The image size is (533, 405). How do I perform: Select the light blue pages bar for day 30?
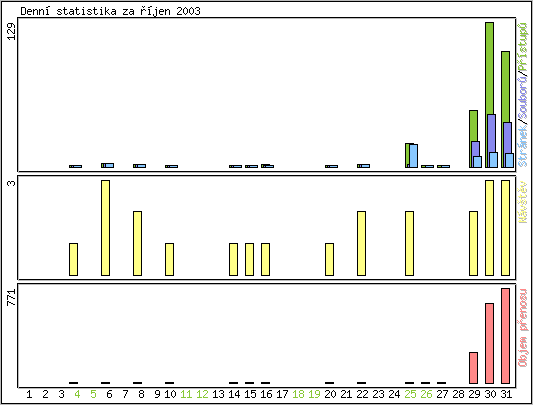[494, 160]
